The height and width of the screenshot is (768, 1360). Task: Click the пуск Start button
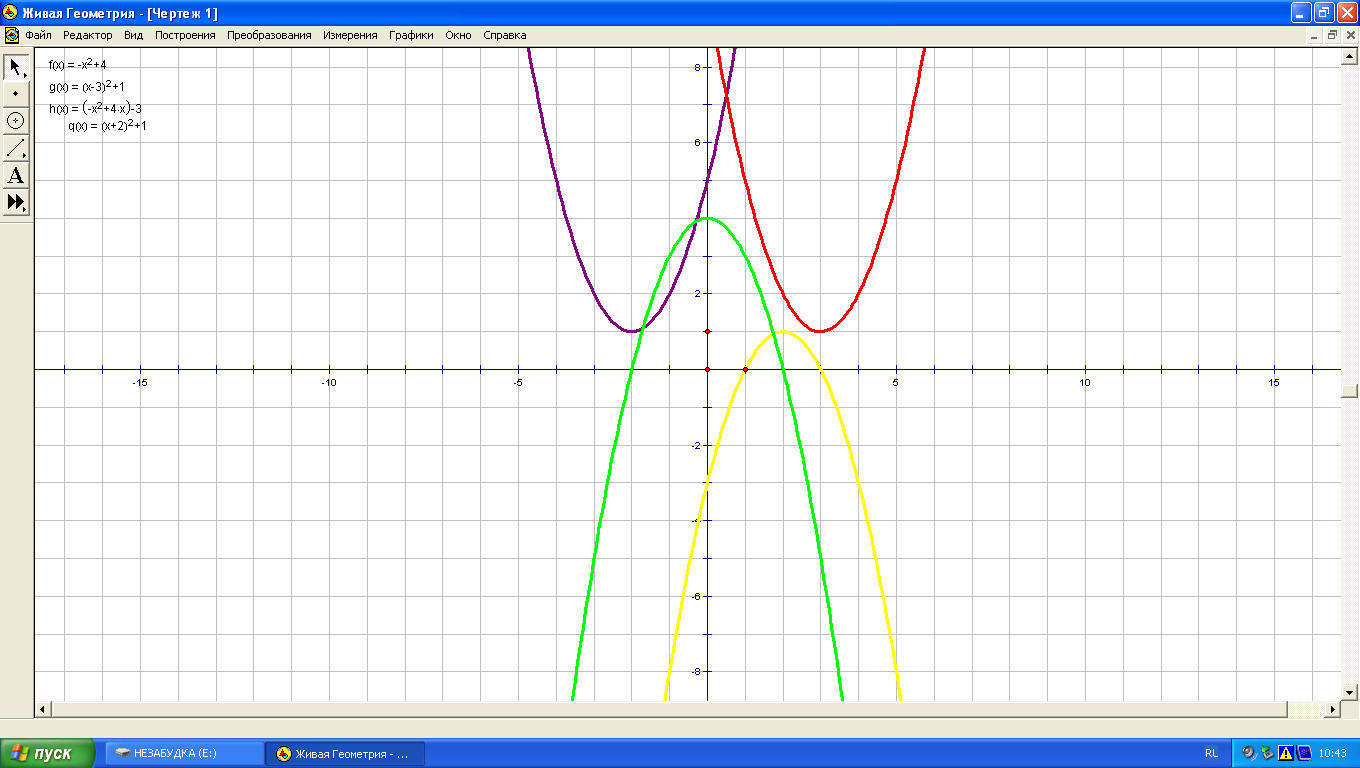coord(48,753)
